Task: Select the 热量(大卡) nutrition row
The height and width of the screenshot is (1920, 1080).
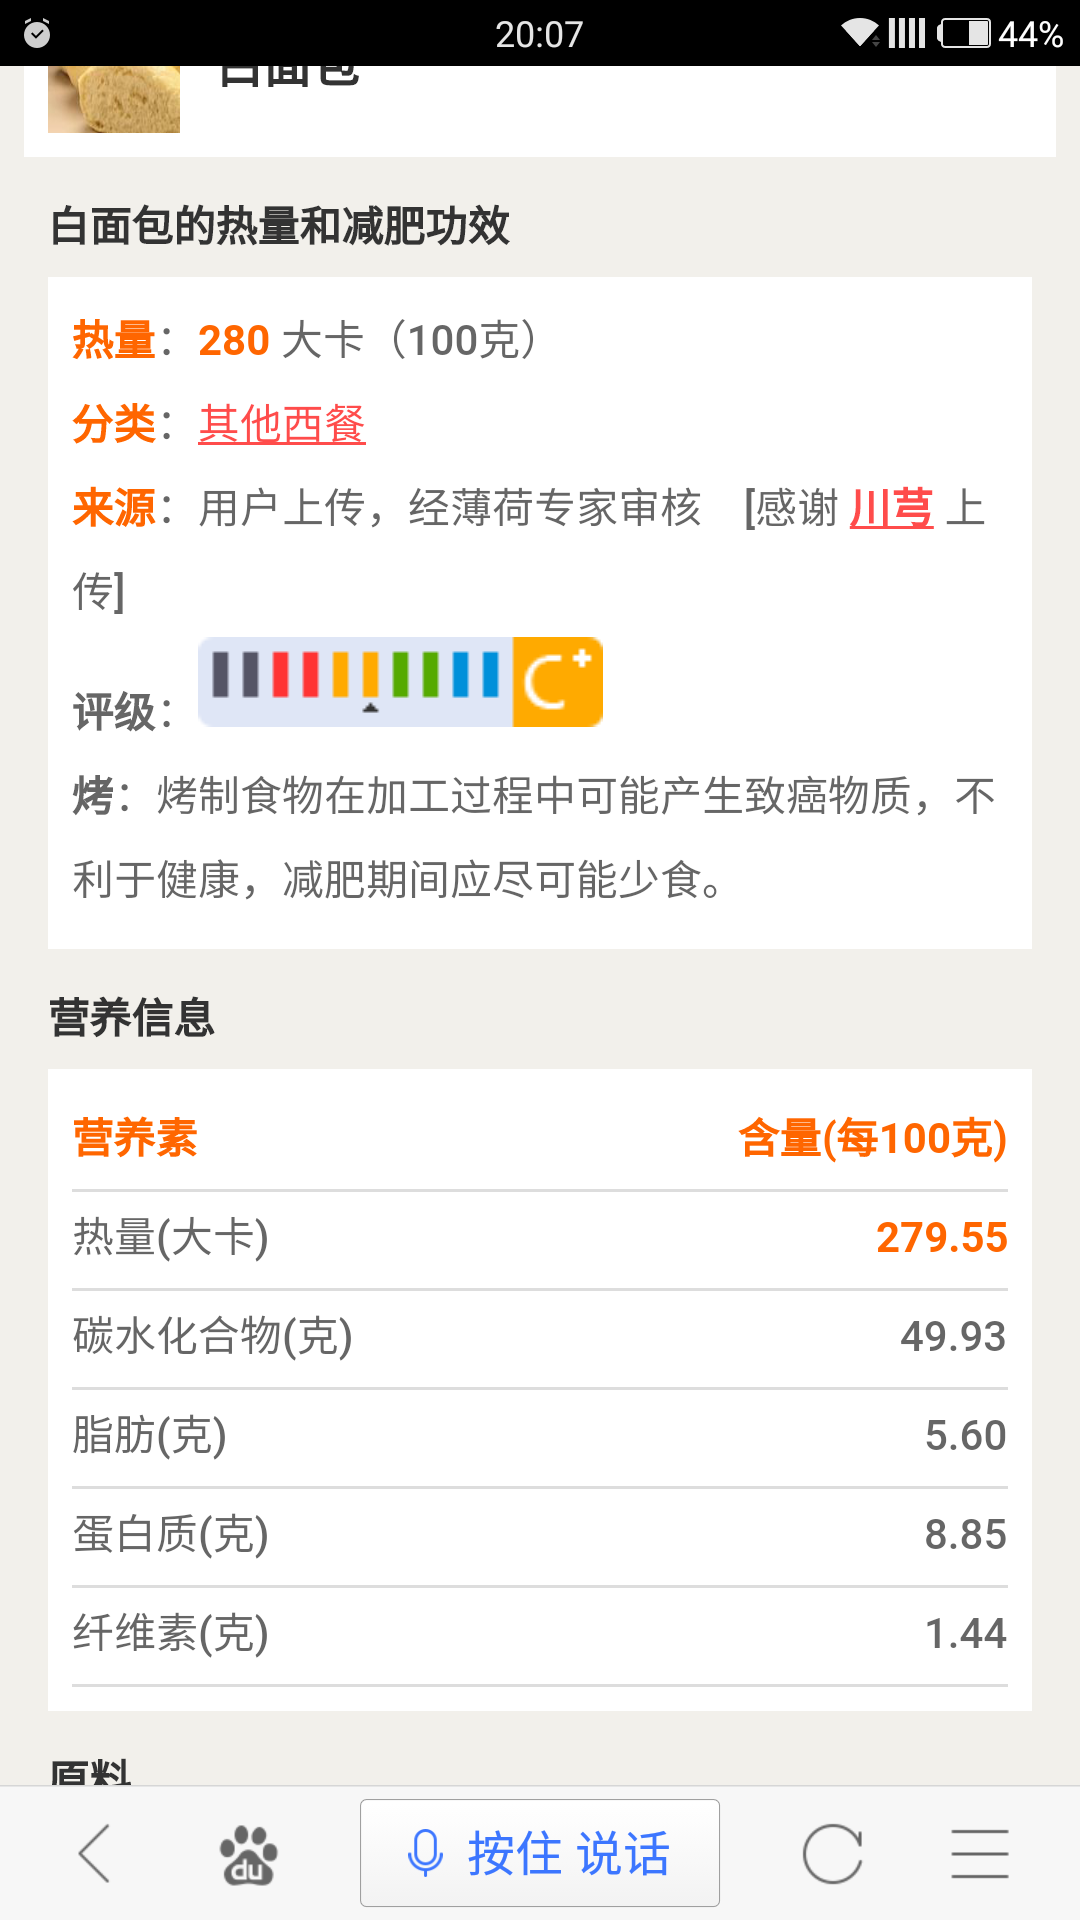Action: pos(540,1238)
